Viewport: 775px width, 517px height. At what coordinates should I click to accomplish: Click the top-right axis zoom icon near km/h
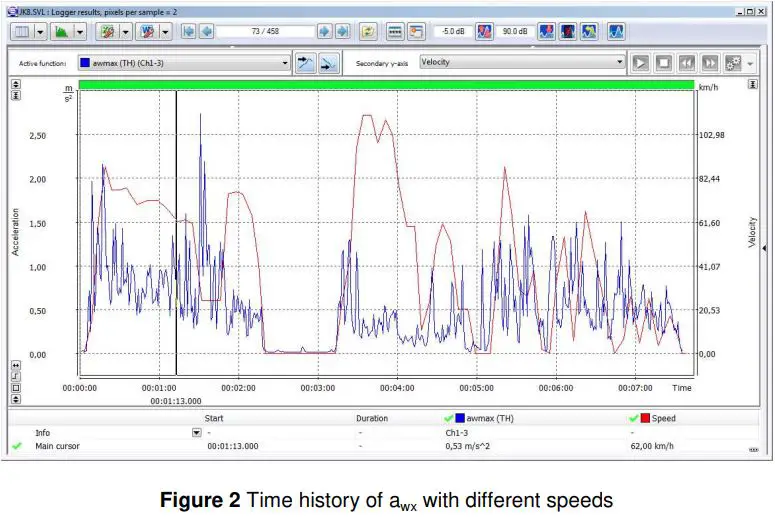click(752, 85)
